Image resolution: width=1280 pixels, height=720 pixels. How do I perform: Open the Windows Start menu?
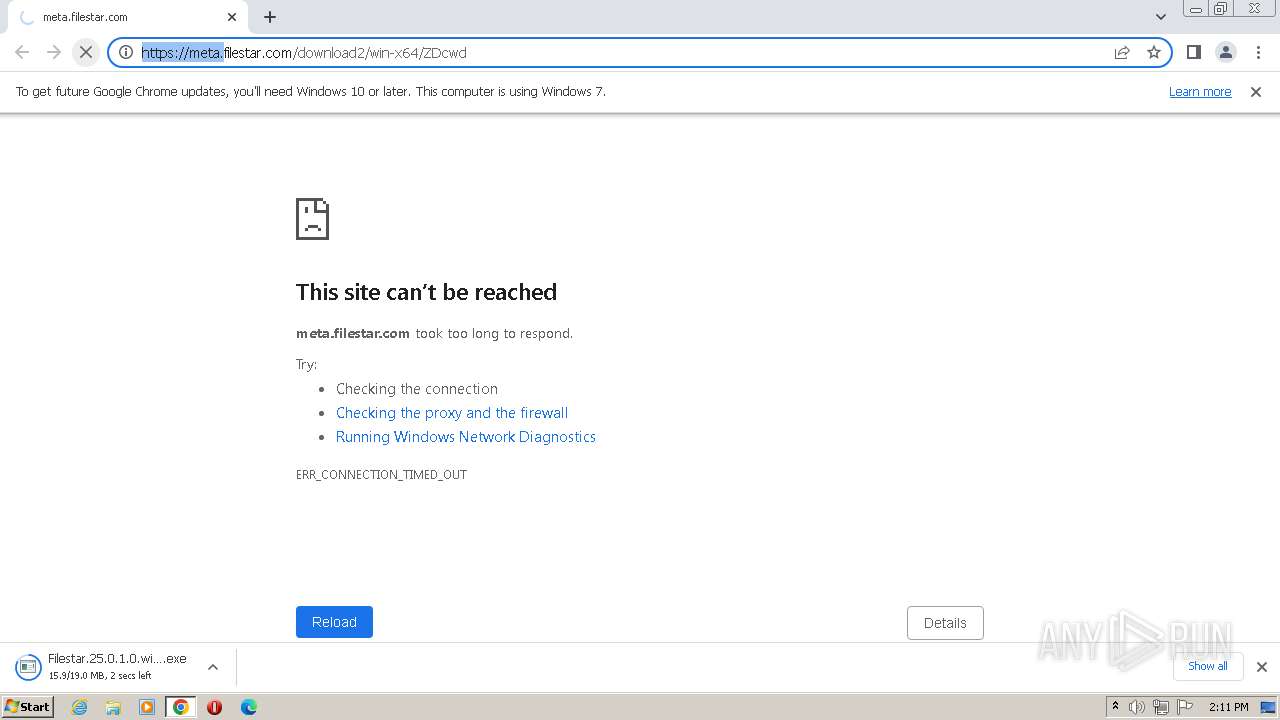tap(27, 706)
